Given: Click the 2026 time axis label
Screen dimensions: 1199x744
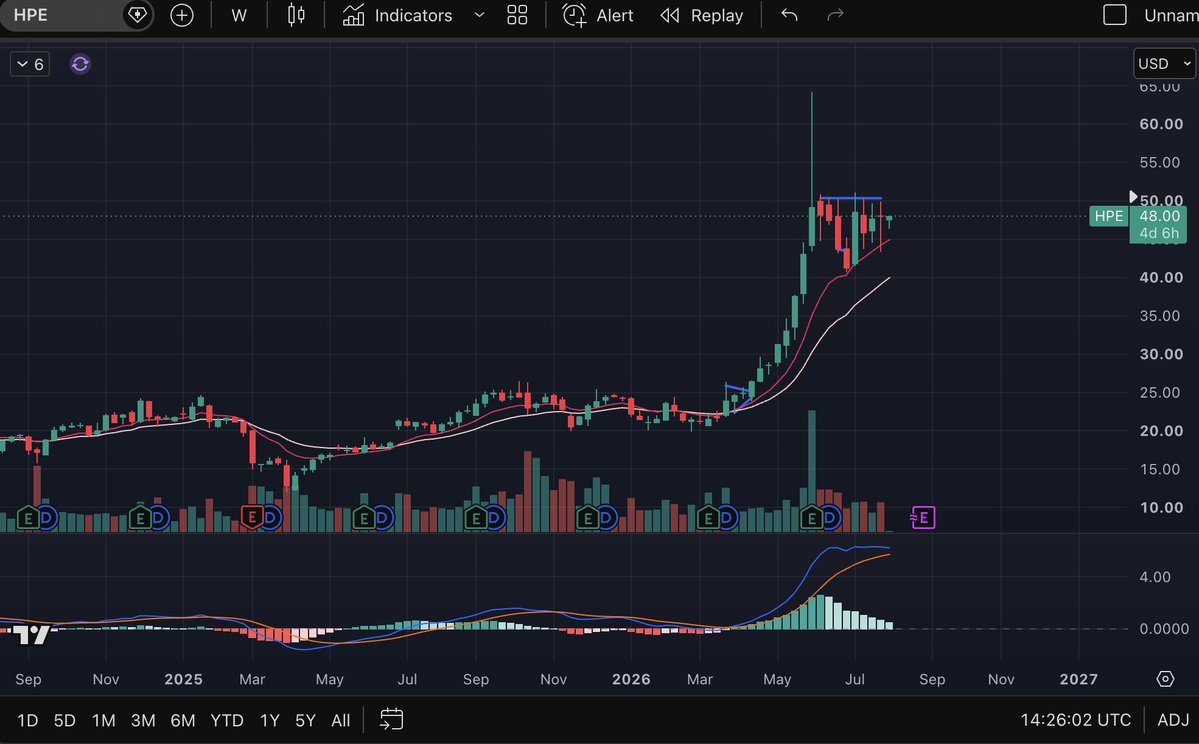Looking at the screenshot, I should coord(631,679).
